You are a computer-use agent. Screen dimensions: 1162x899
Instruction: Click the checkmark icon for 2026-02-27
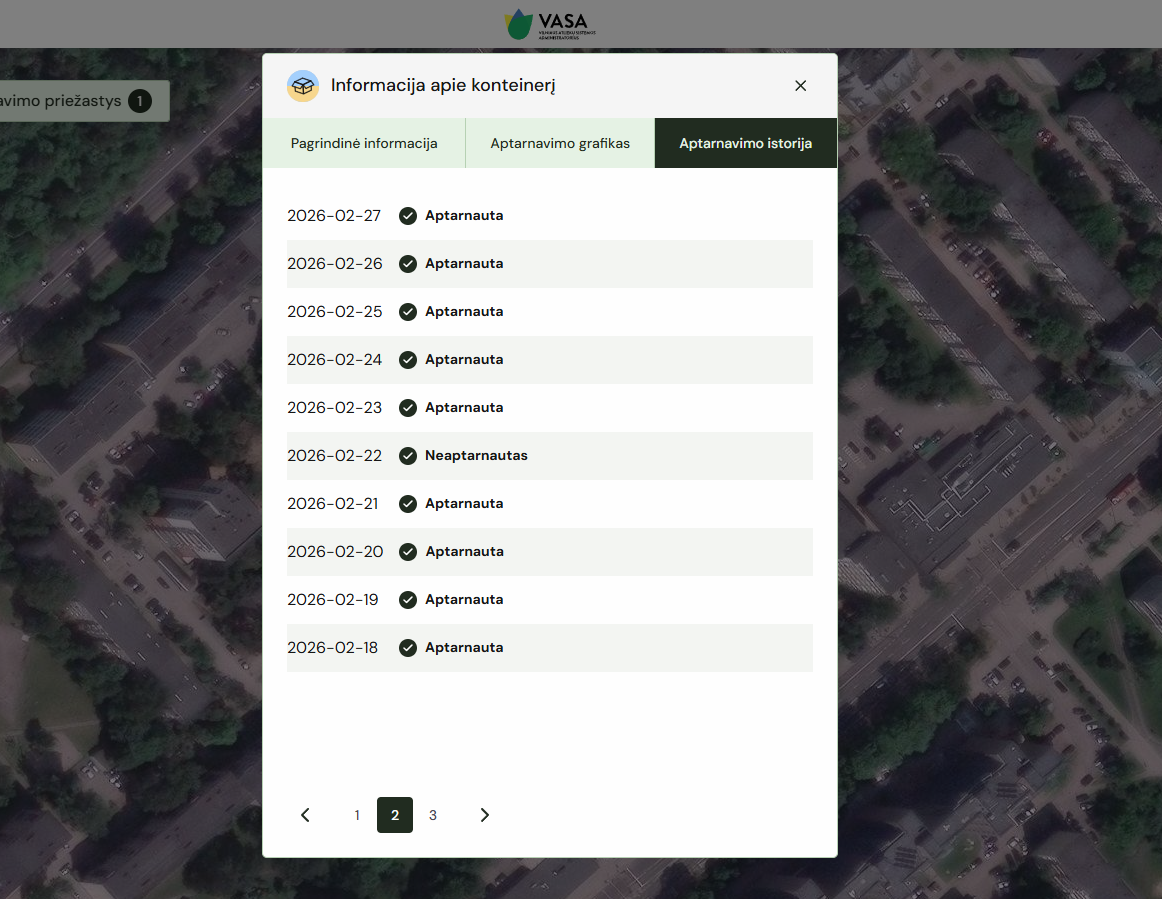[x=408, y=216]
